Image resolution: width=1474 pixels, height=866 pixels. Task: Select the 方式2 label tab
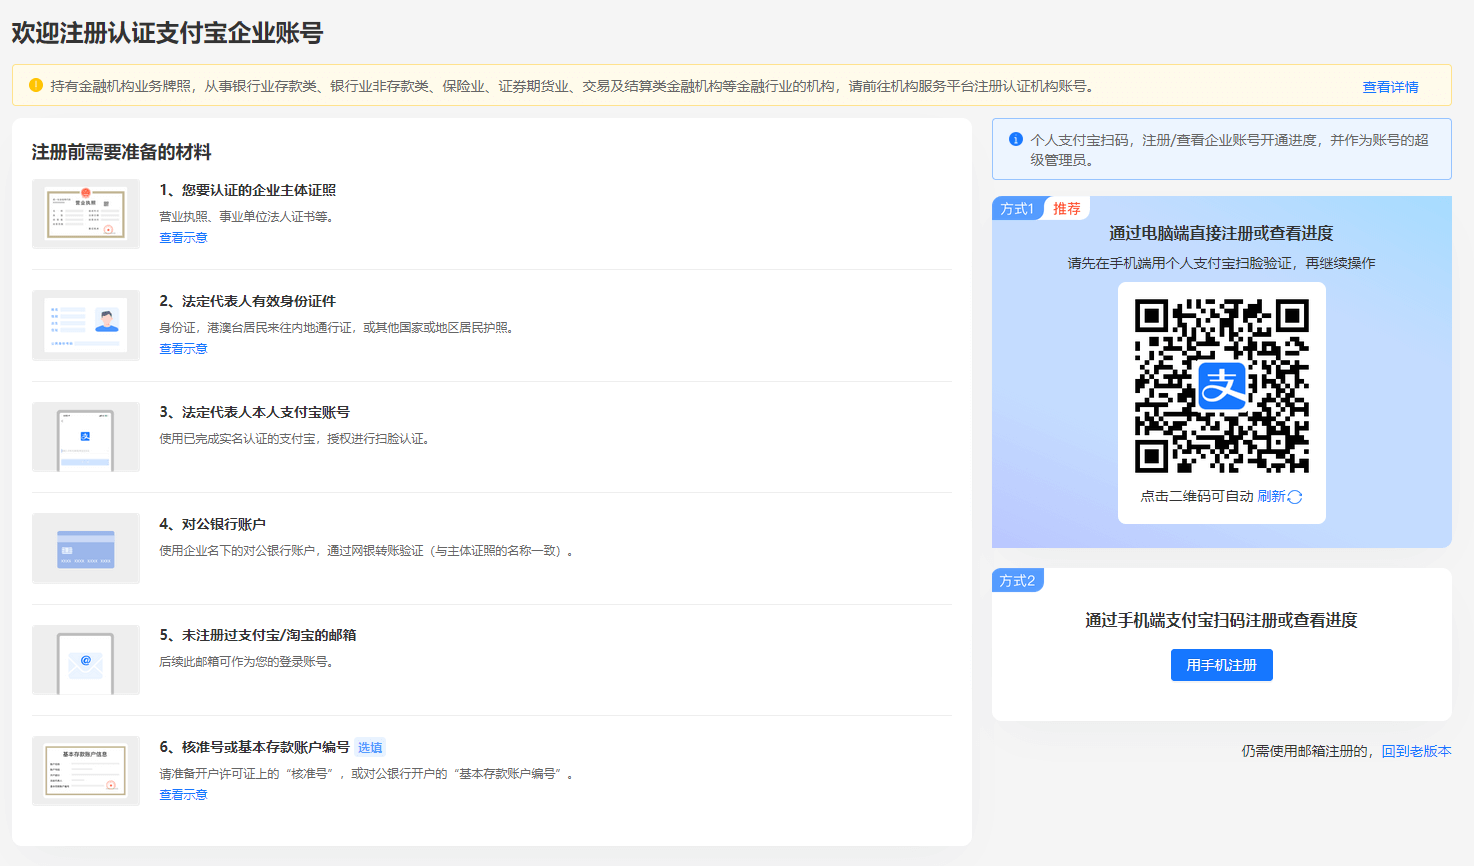pyautogui.click(x=1017, y=581)
